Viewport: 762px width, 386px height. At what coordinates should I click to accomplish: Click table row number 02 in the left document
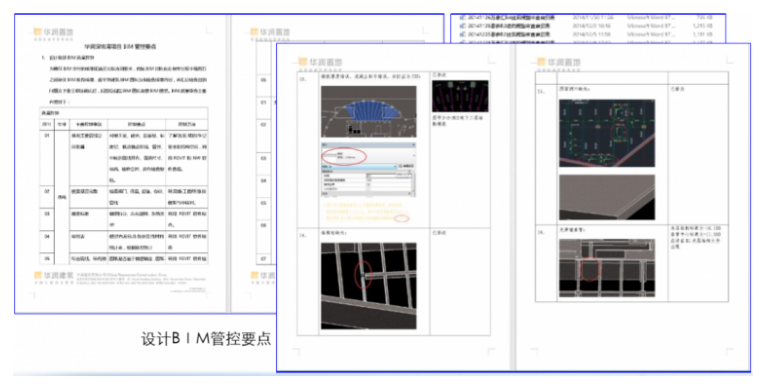click(47, 191)
